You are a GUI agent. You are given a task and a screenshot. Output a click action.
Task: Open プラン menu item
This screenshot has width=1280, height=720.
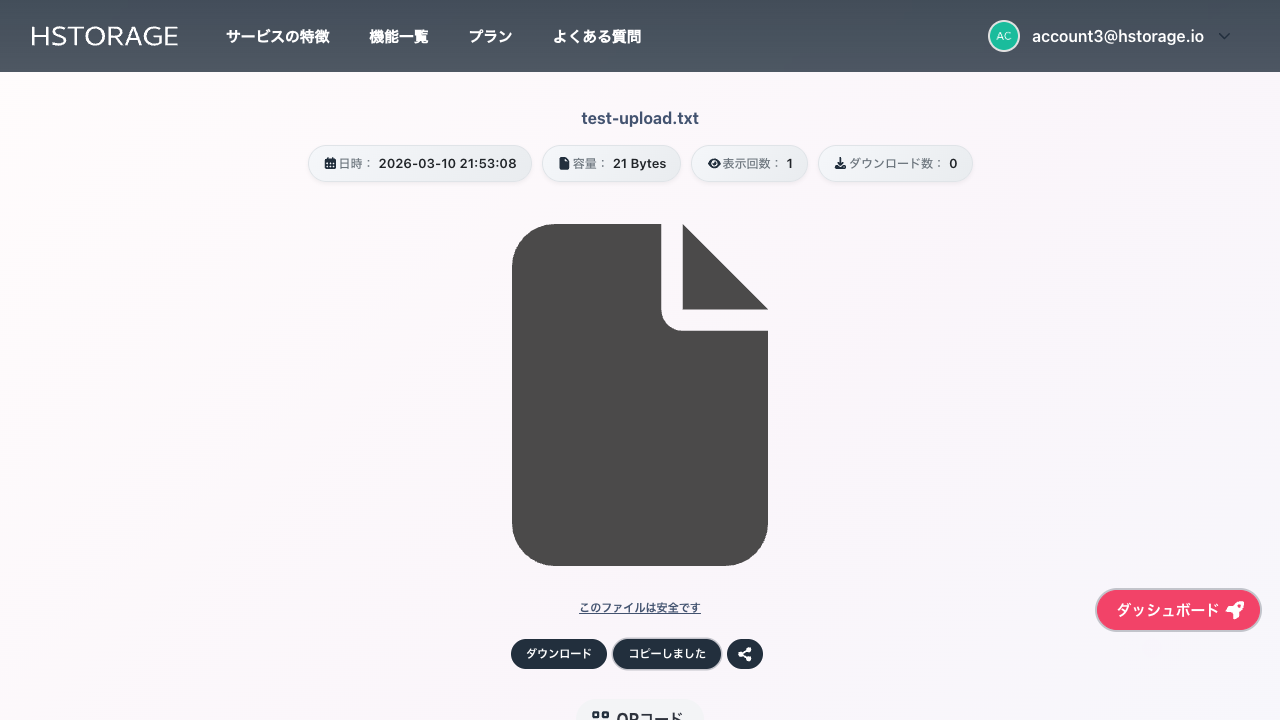coord(490,36)
